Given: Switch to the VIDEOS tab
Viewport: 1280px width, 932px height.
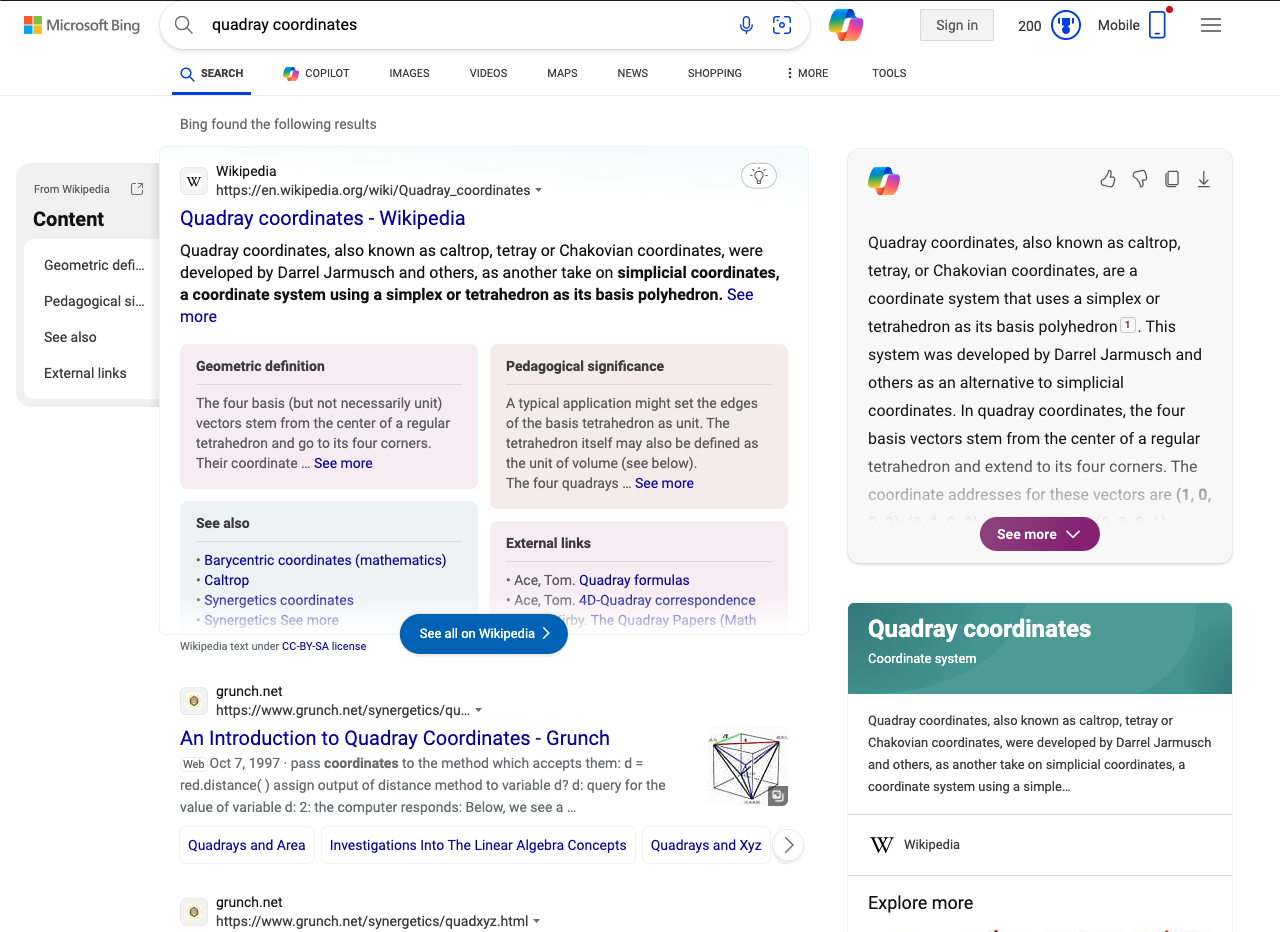Looking at the screenshot, I should point(488,73).
